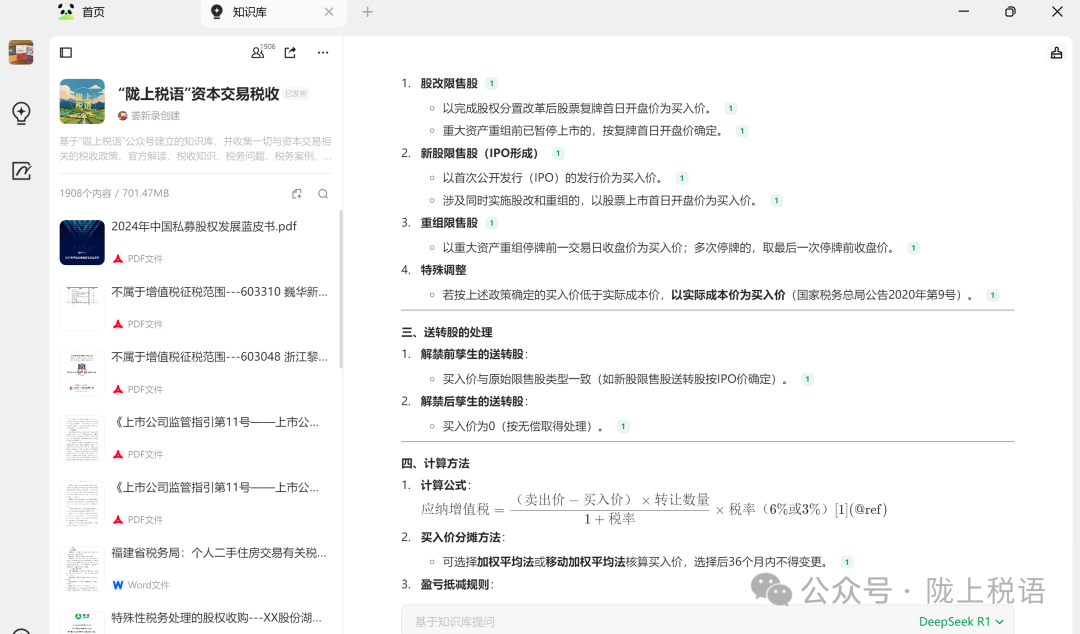Viewport: 1080px width, 634px height.
Task: Select the 知识库 tab
Action: 250,12
